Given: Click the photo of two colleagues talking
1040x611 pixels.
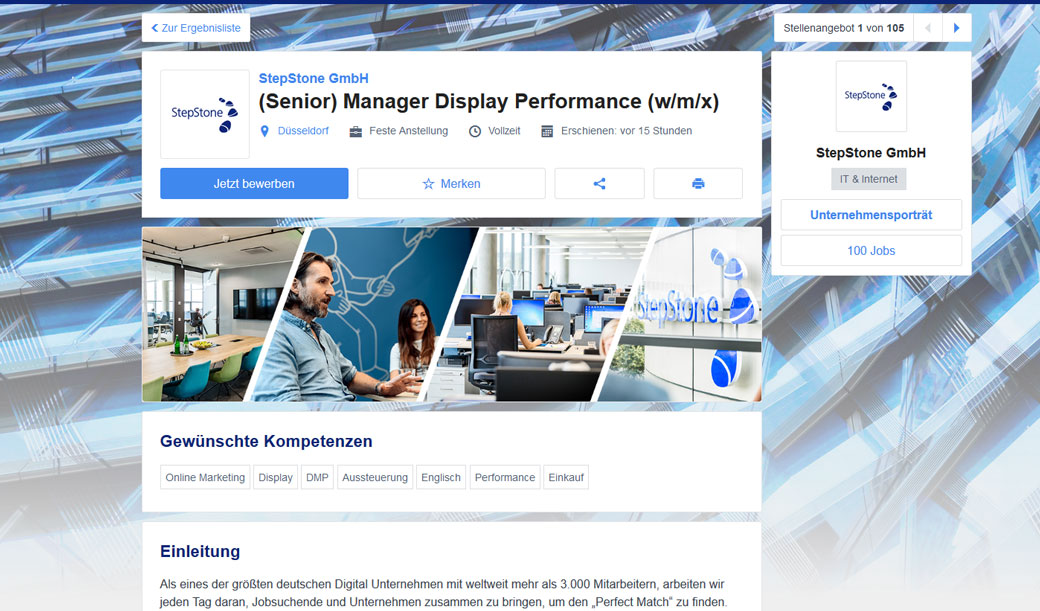Looking at the screenshot, I should tap(363, 314).
